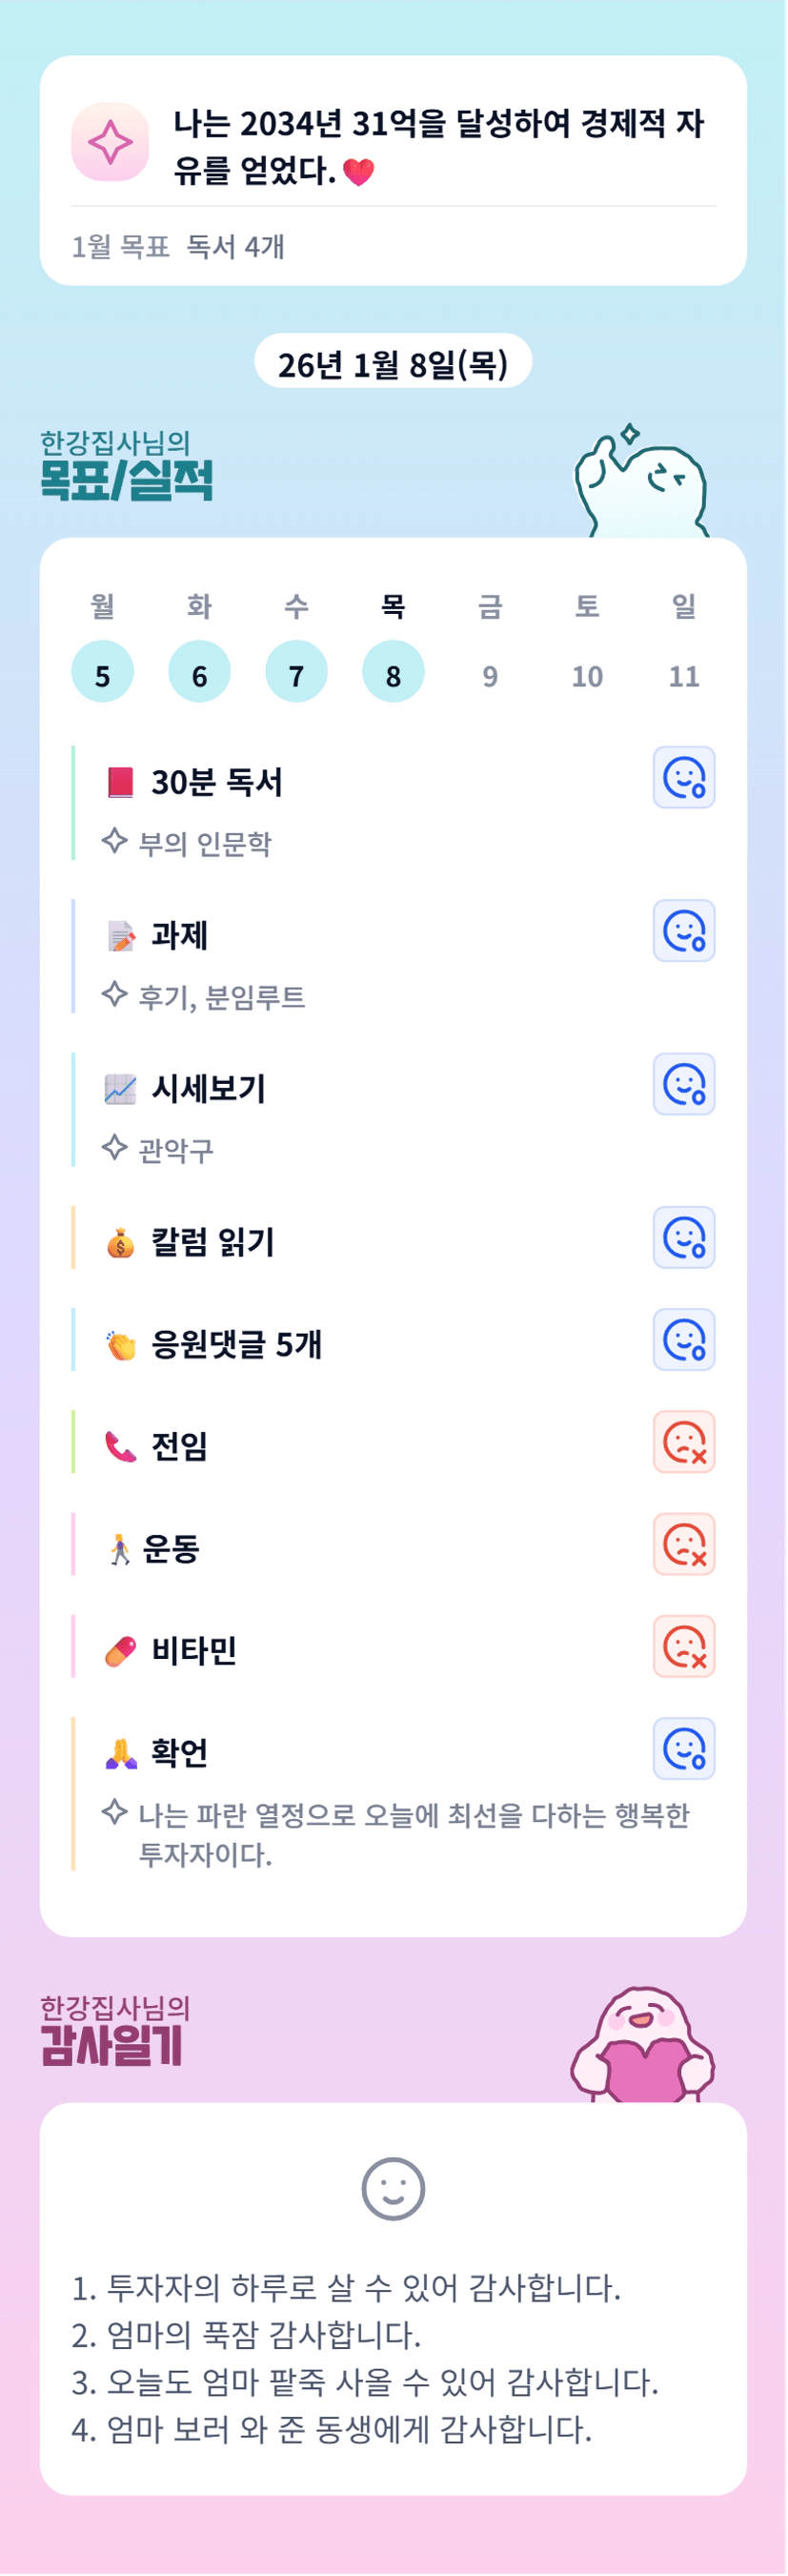Click the memo icon beside 과제

pos(120,936)
